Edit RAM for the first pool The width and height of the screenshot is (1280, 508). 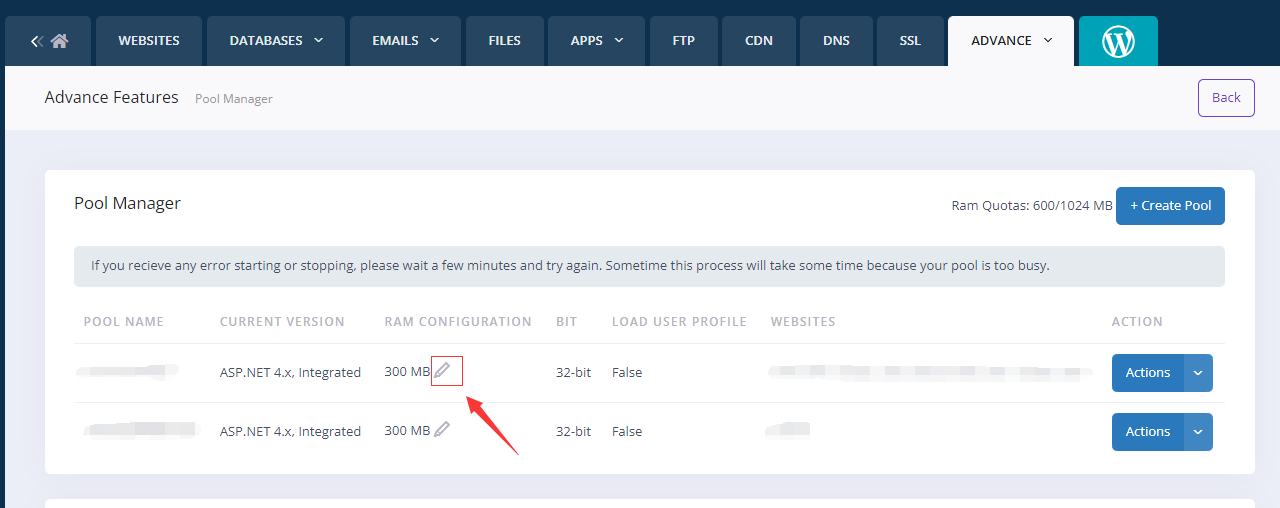tap(442, 371)
